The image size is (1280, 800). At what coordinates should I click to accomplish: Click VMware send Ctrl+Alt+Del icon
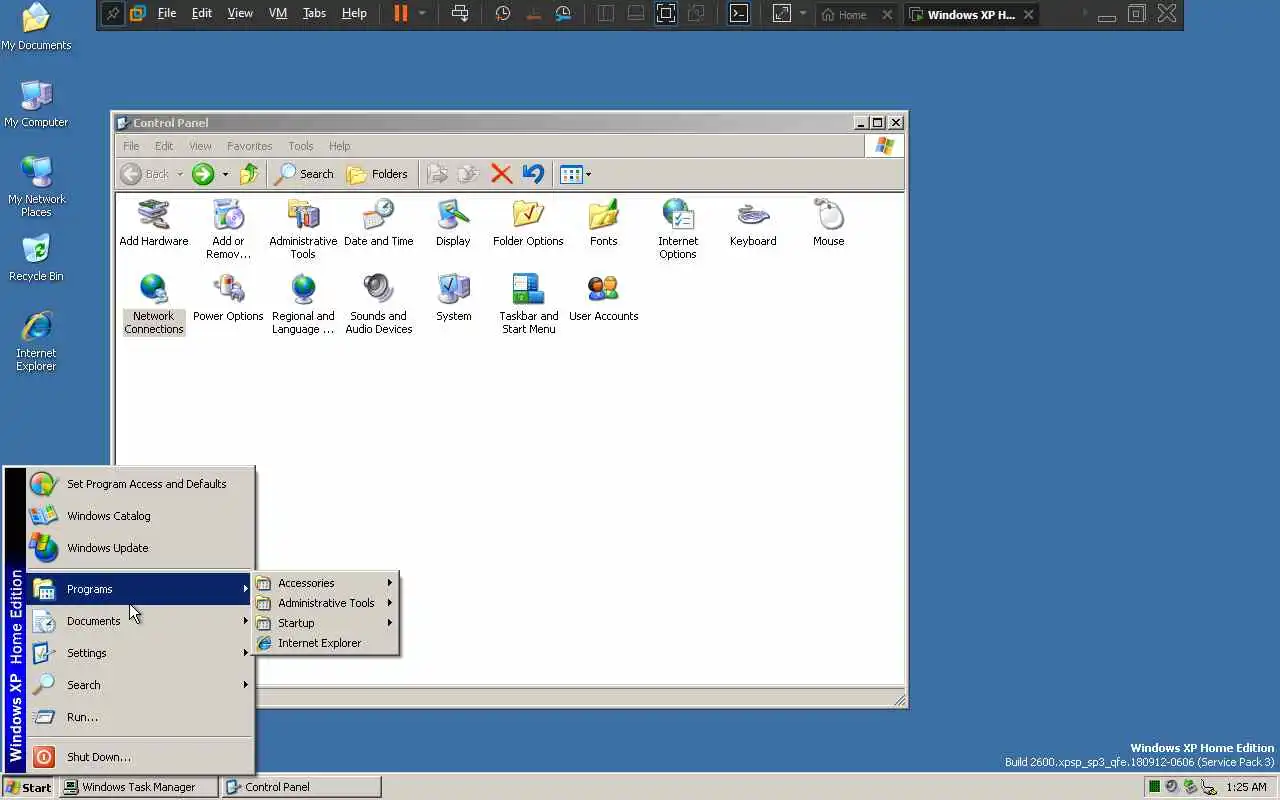(459, 13)
